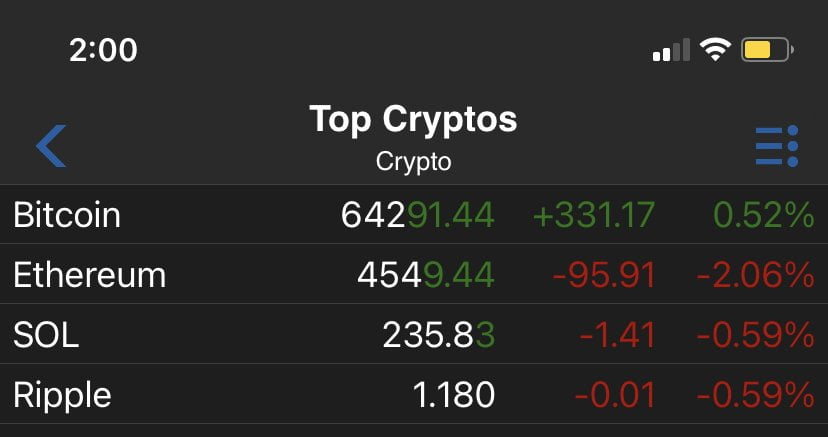Open the list options menu icon

(x=776, y=146)
